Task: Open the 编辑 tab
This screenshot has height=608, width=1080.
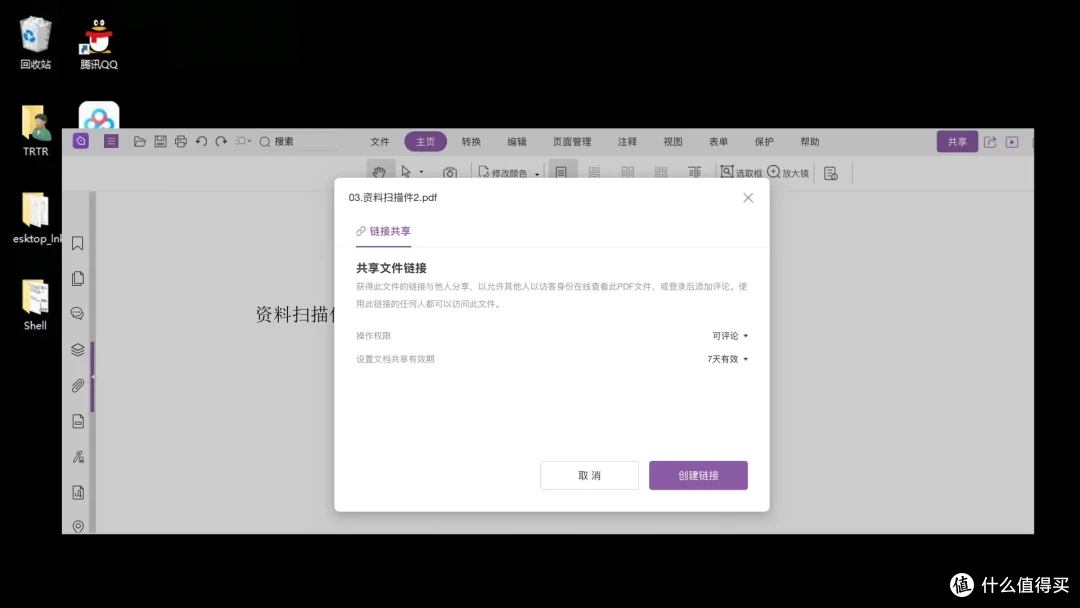Action: [517, 142]
